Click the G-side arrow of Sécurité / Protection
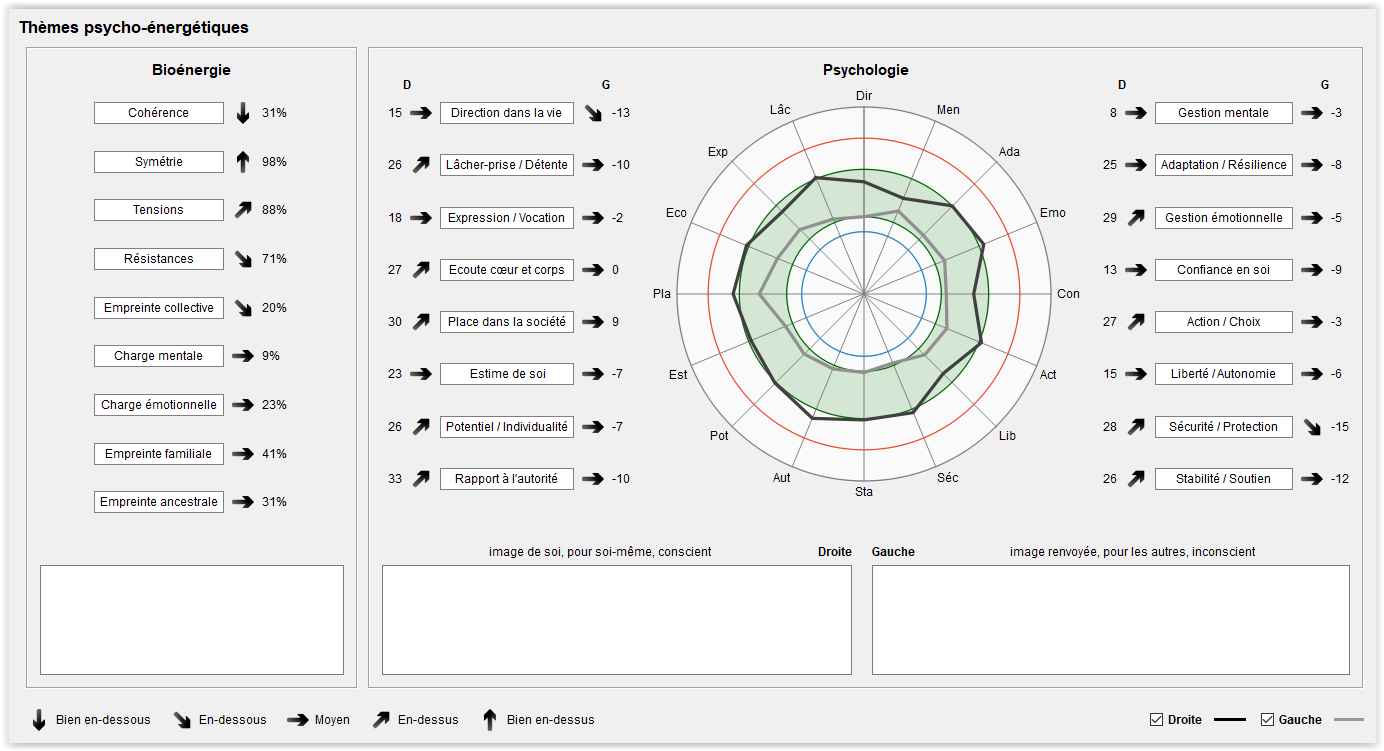 [1312, 427]
